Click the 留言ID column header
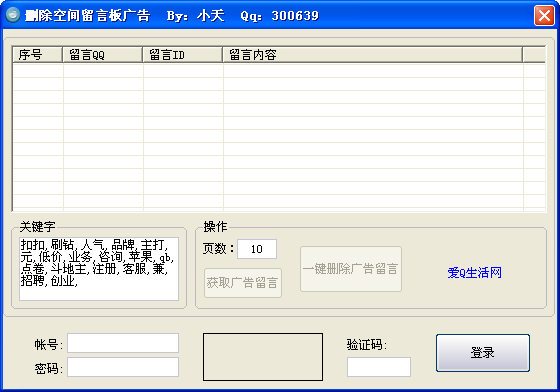The image size is (560, 392). tap(182, 55)
